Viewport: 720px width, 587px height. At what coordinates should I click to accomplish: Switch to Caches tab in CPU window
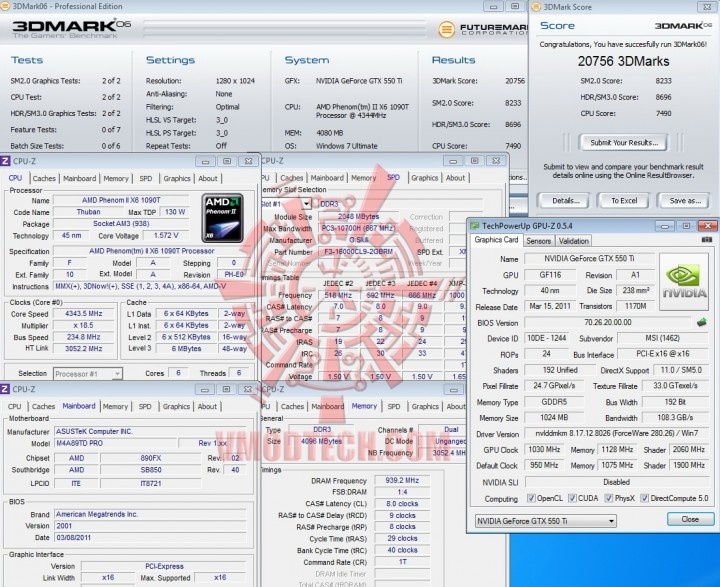point(44,178)
